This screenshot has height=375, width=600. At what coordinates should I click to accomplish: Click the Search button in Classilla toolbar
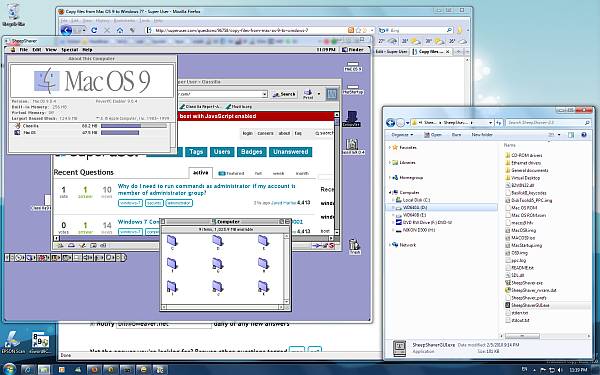pyautogui.click(x=284, y=94)
